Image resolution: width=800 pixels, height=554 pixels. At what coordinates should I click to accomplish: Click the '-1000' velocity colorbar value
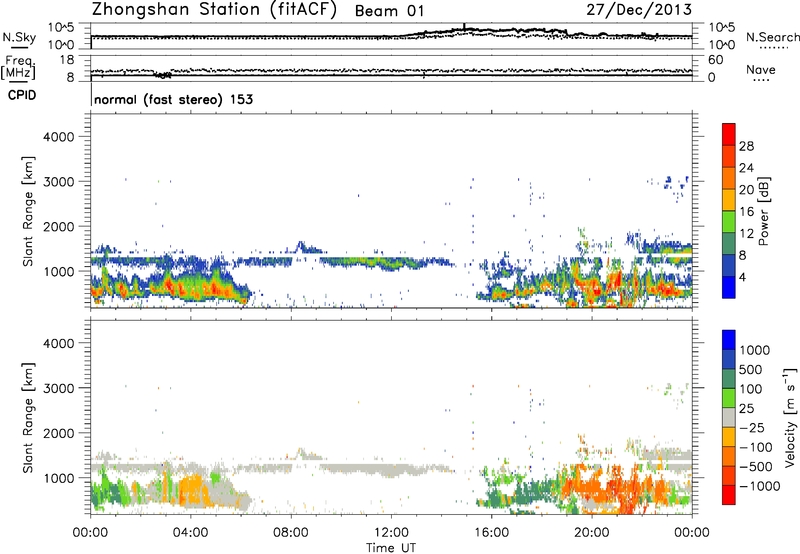760,486
